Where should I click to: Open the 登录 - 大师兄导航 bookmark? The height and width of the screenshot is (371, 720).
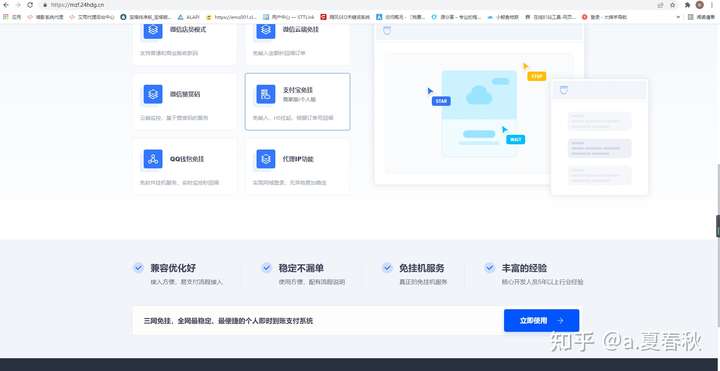[604, 17]
